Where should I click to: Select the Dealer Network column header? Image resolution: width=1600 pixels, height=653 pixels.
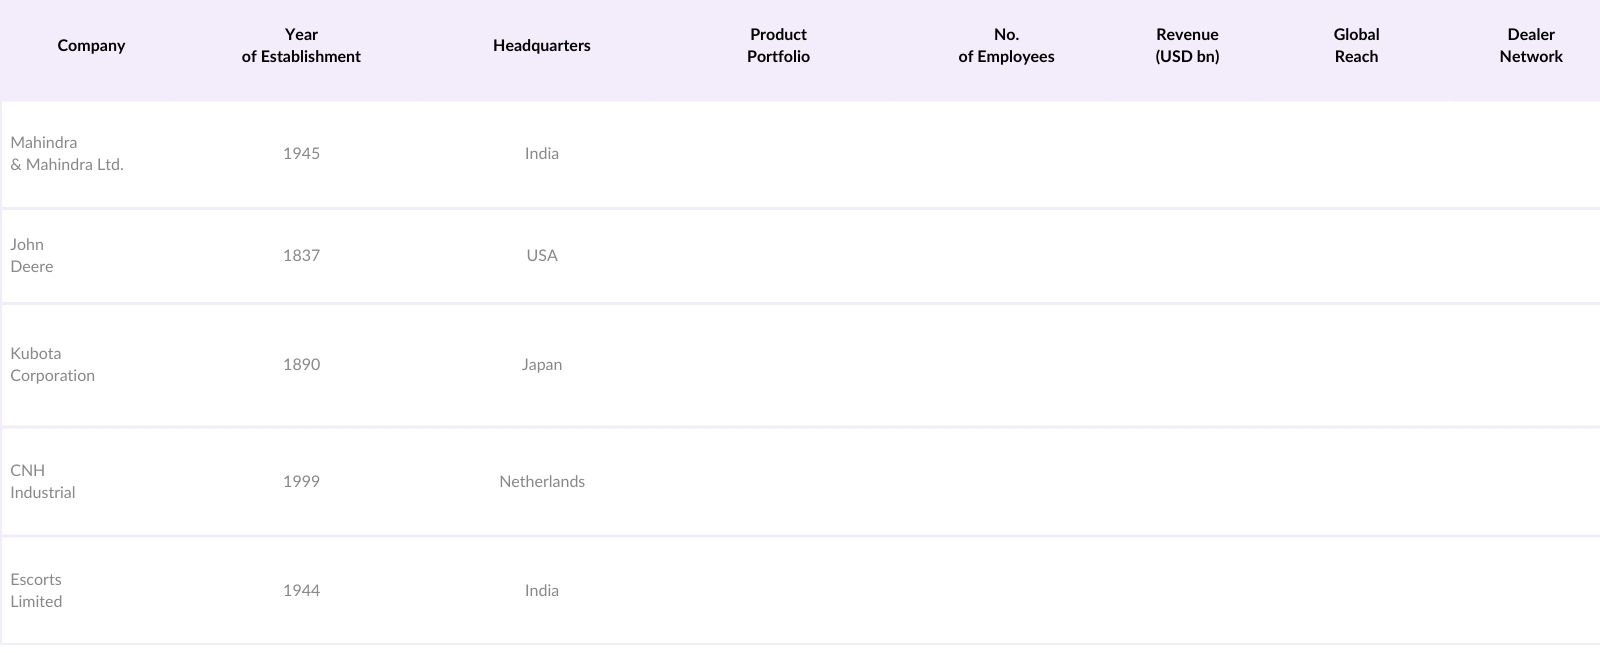pyautogui.click(x=1530, y=46)
